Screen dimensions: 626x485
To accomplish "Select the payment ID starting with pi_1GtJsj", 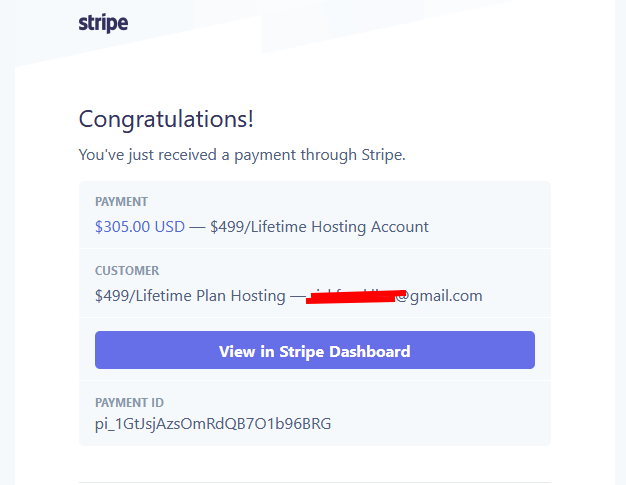I will pyautogui.click(x=213, y=424).
